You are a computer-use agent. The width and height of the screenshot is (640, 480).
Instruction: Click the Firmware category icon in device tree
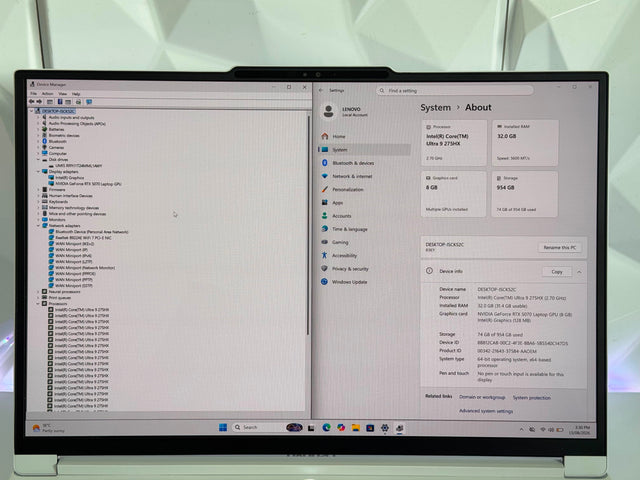45,189
